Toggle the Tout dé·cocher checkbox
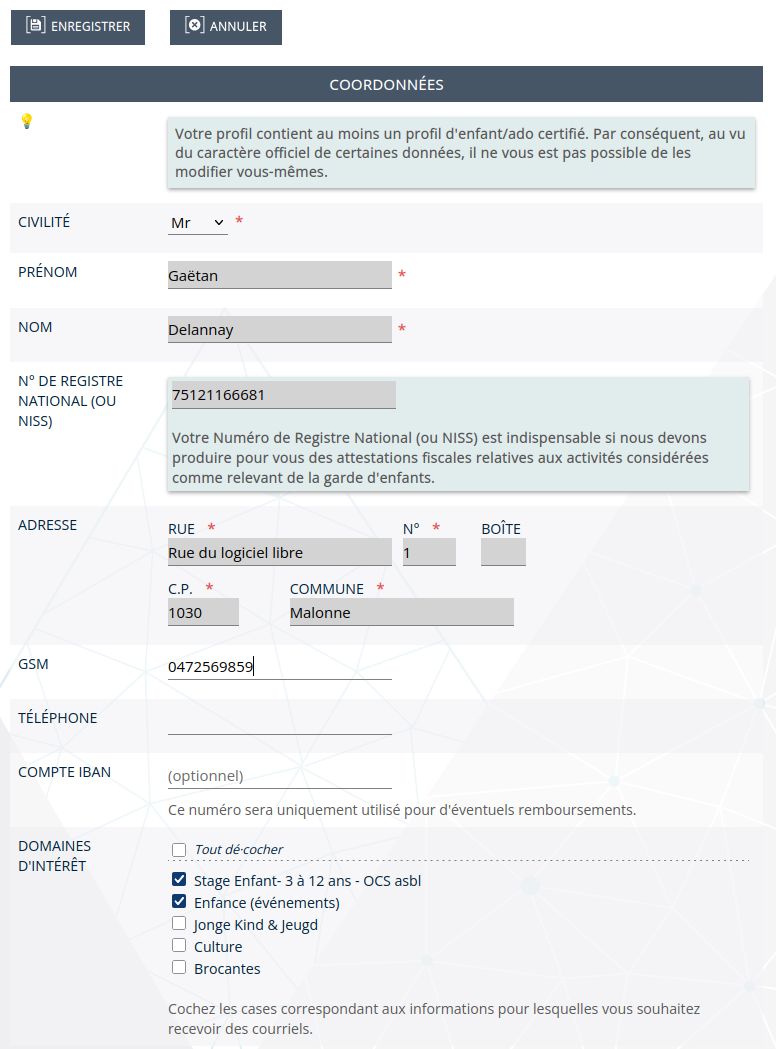The image size is (776, 1049). click(x=179, y=850)
